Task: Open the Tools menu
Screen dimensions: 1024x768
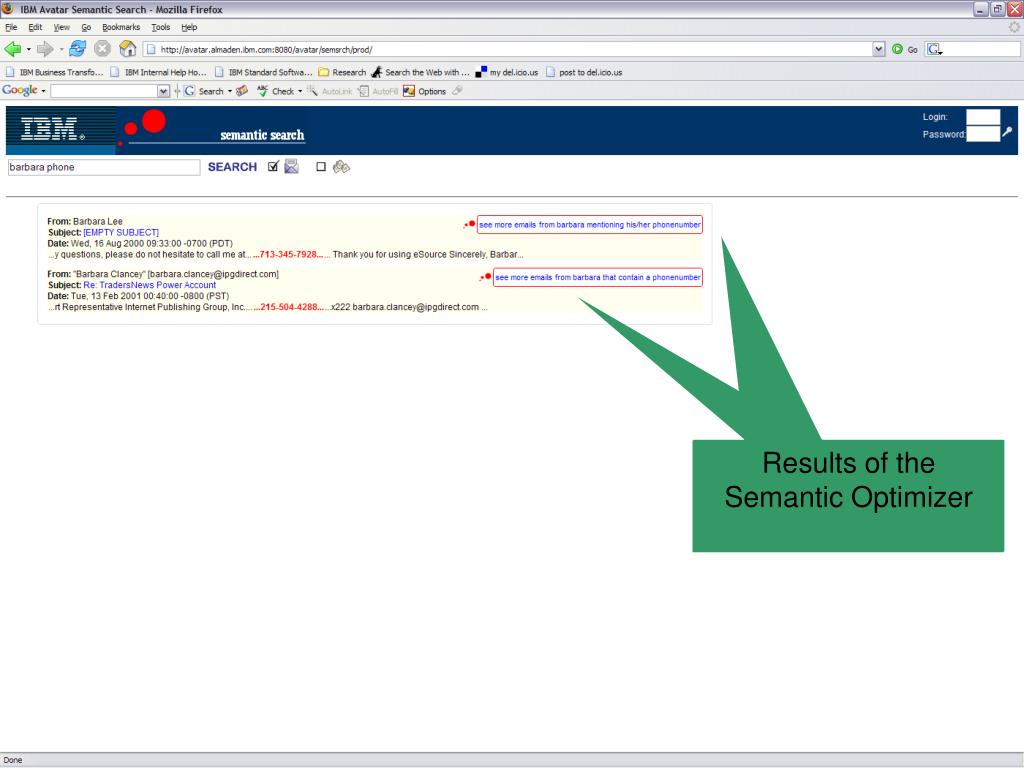Action: tap(161, 27)
